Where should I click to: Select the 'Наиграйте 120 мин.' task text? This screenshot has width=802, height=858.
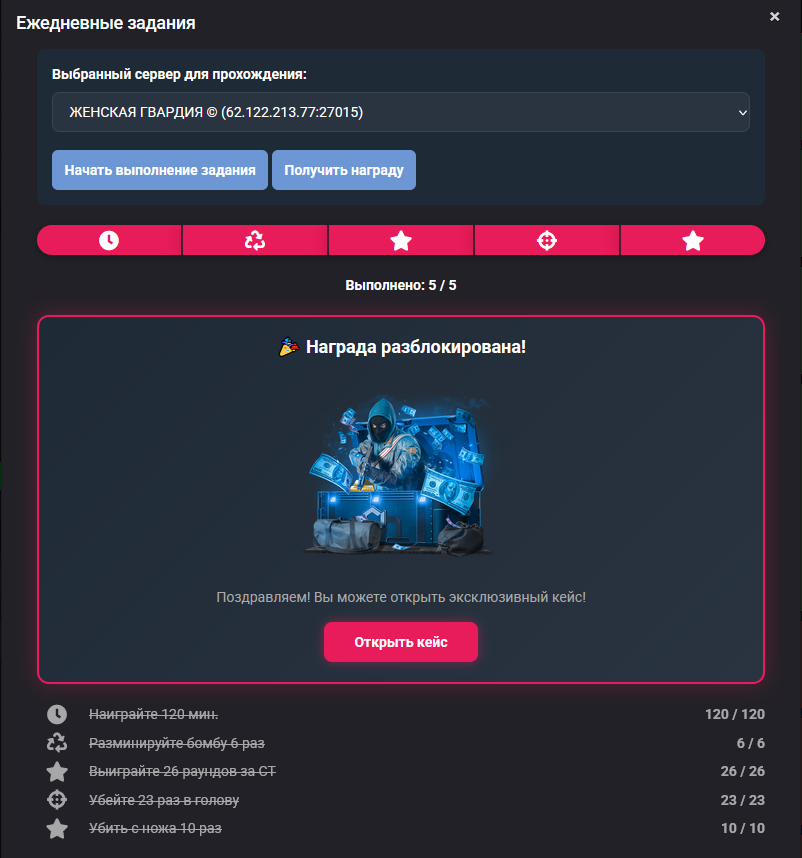pos(154,714)
